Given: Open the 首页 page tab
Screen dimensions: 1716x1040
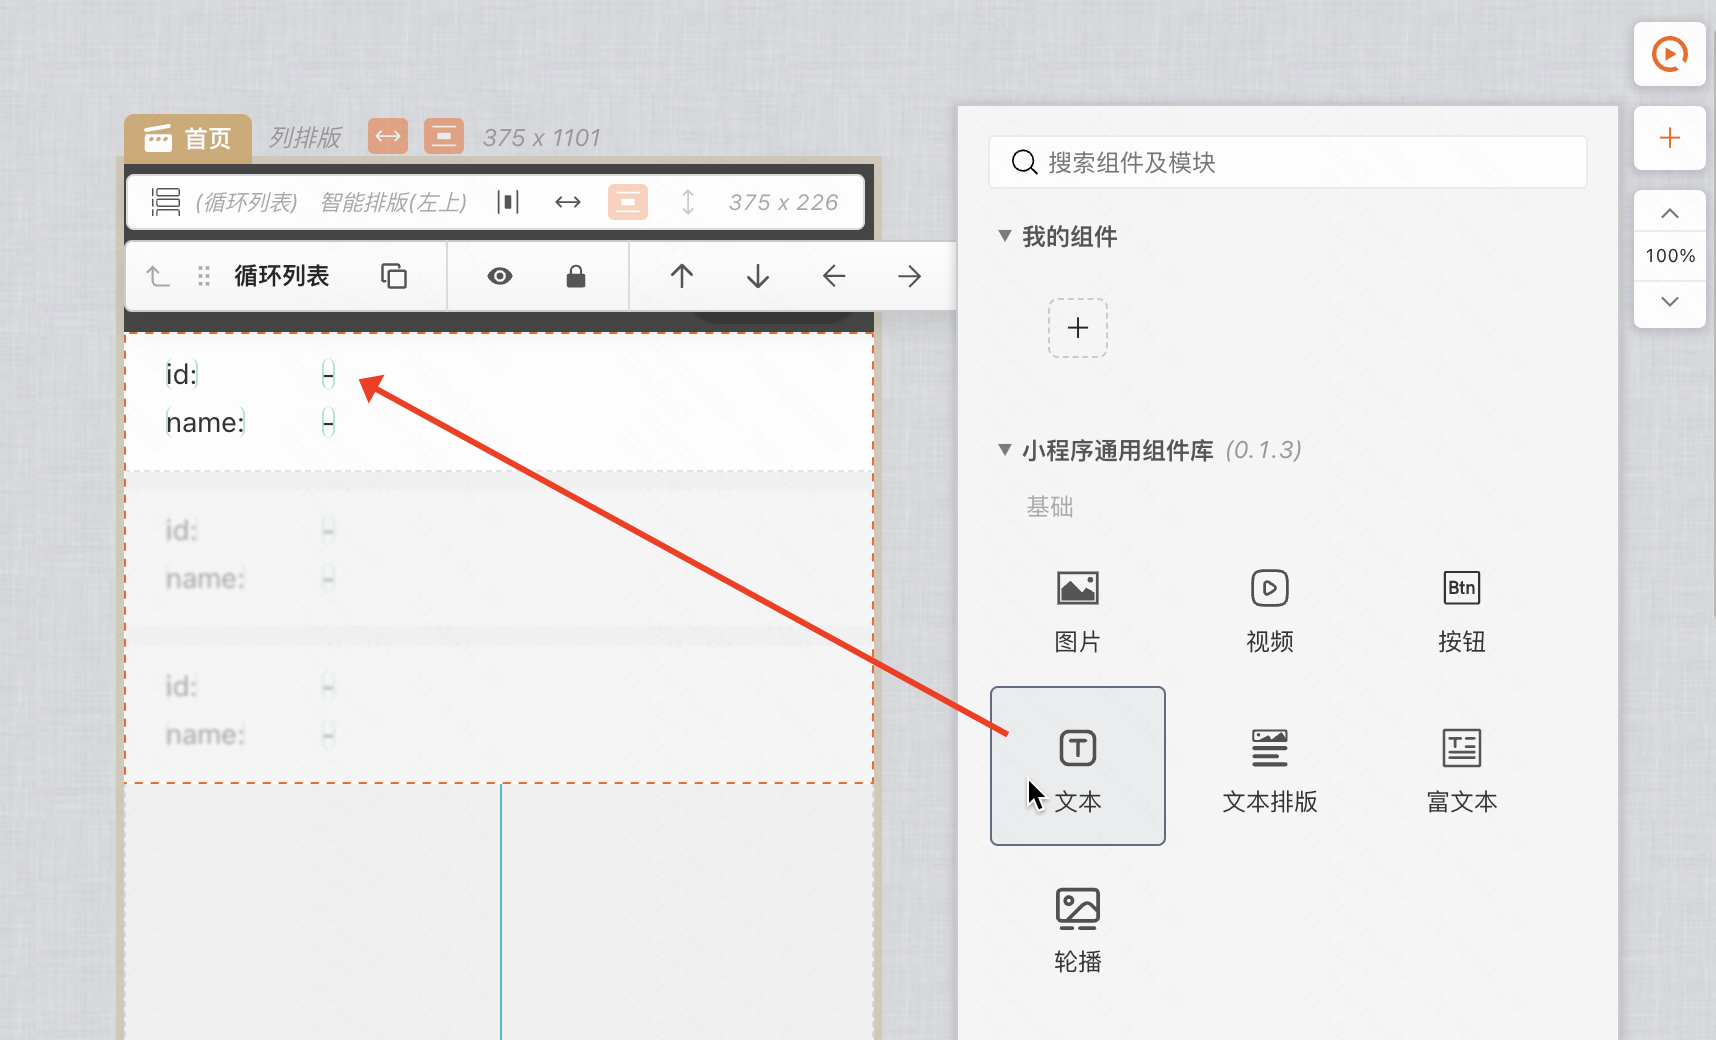Looking at the screenshot, I should (x=188, y=138).
